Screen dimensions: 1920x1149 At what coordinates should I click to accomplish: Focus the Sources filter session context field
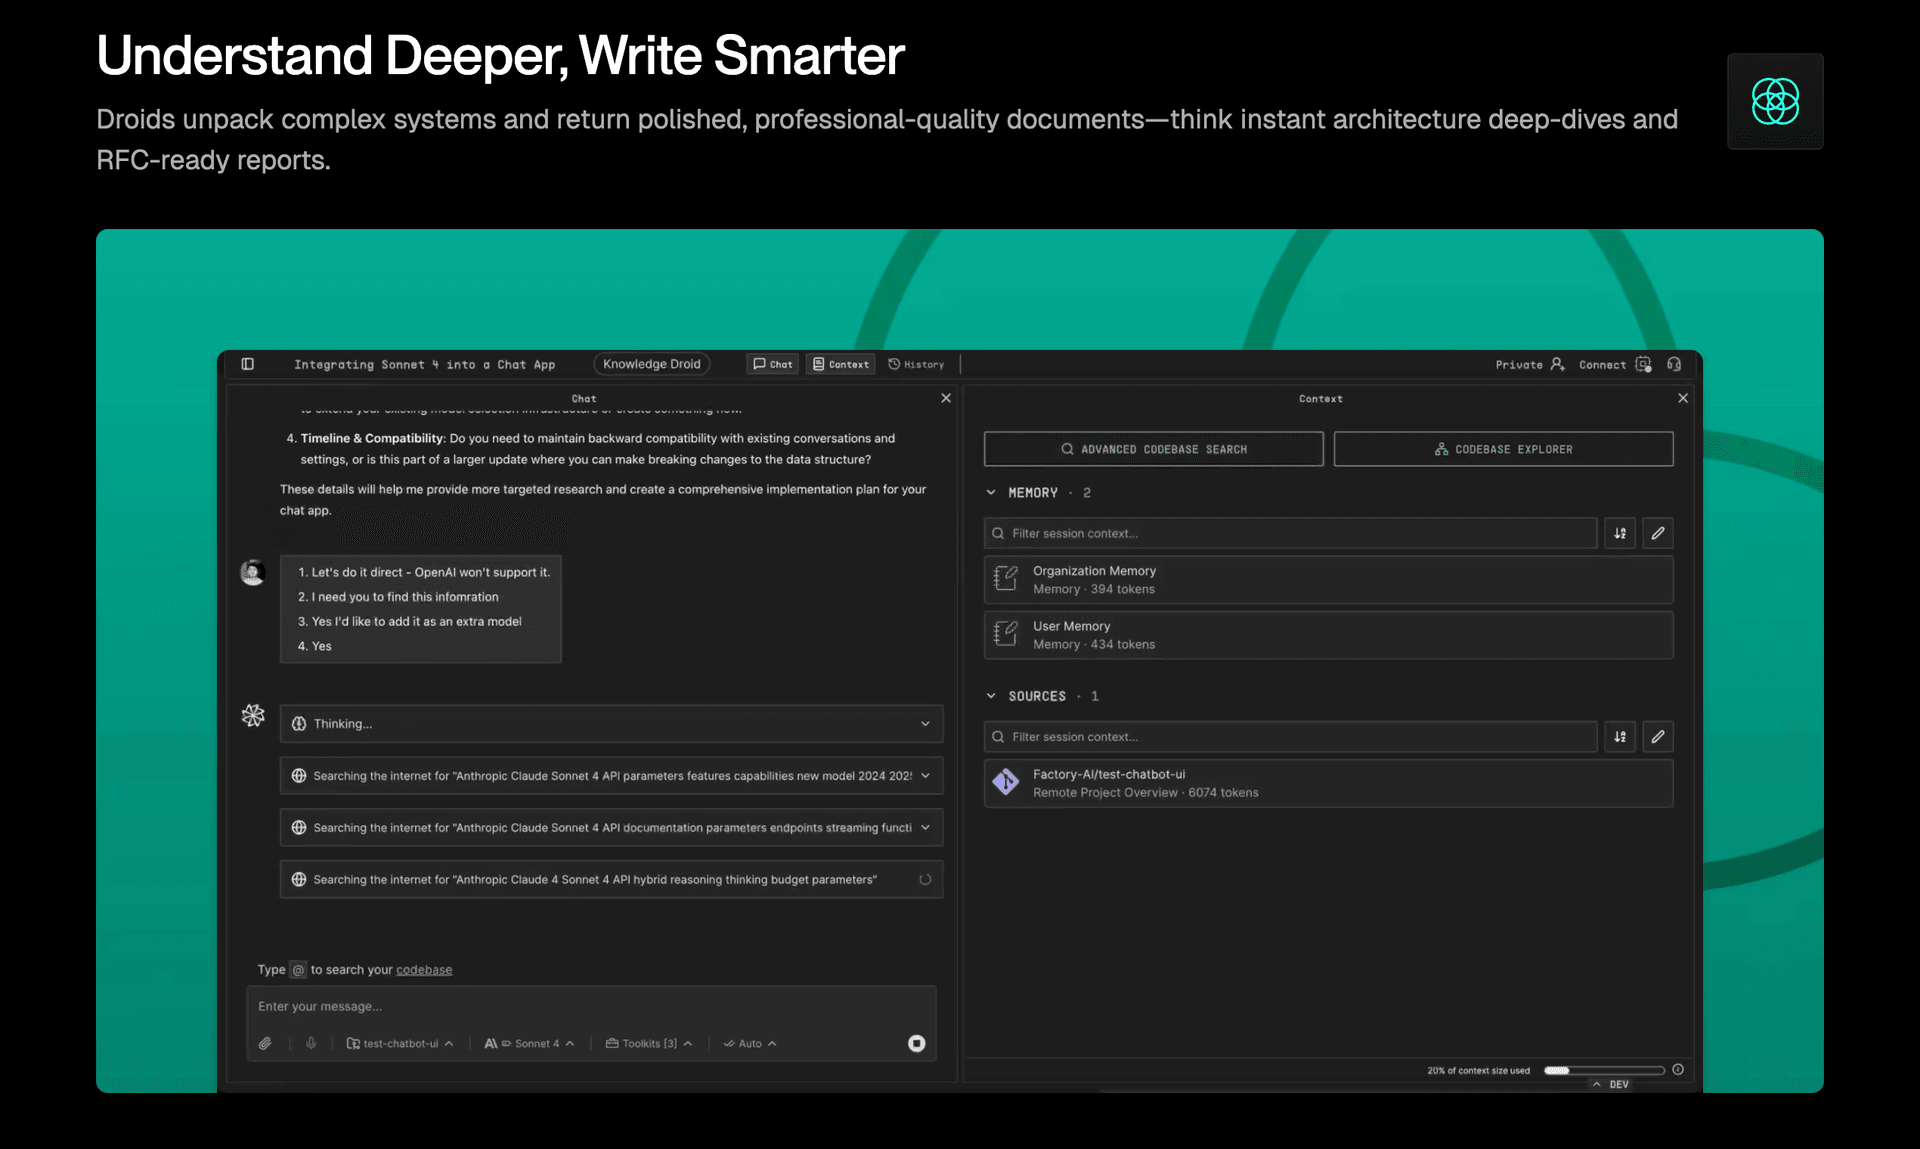point(1290,737)
